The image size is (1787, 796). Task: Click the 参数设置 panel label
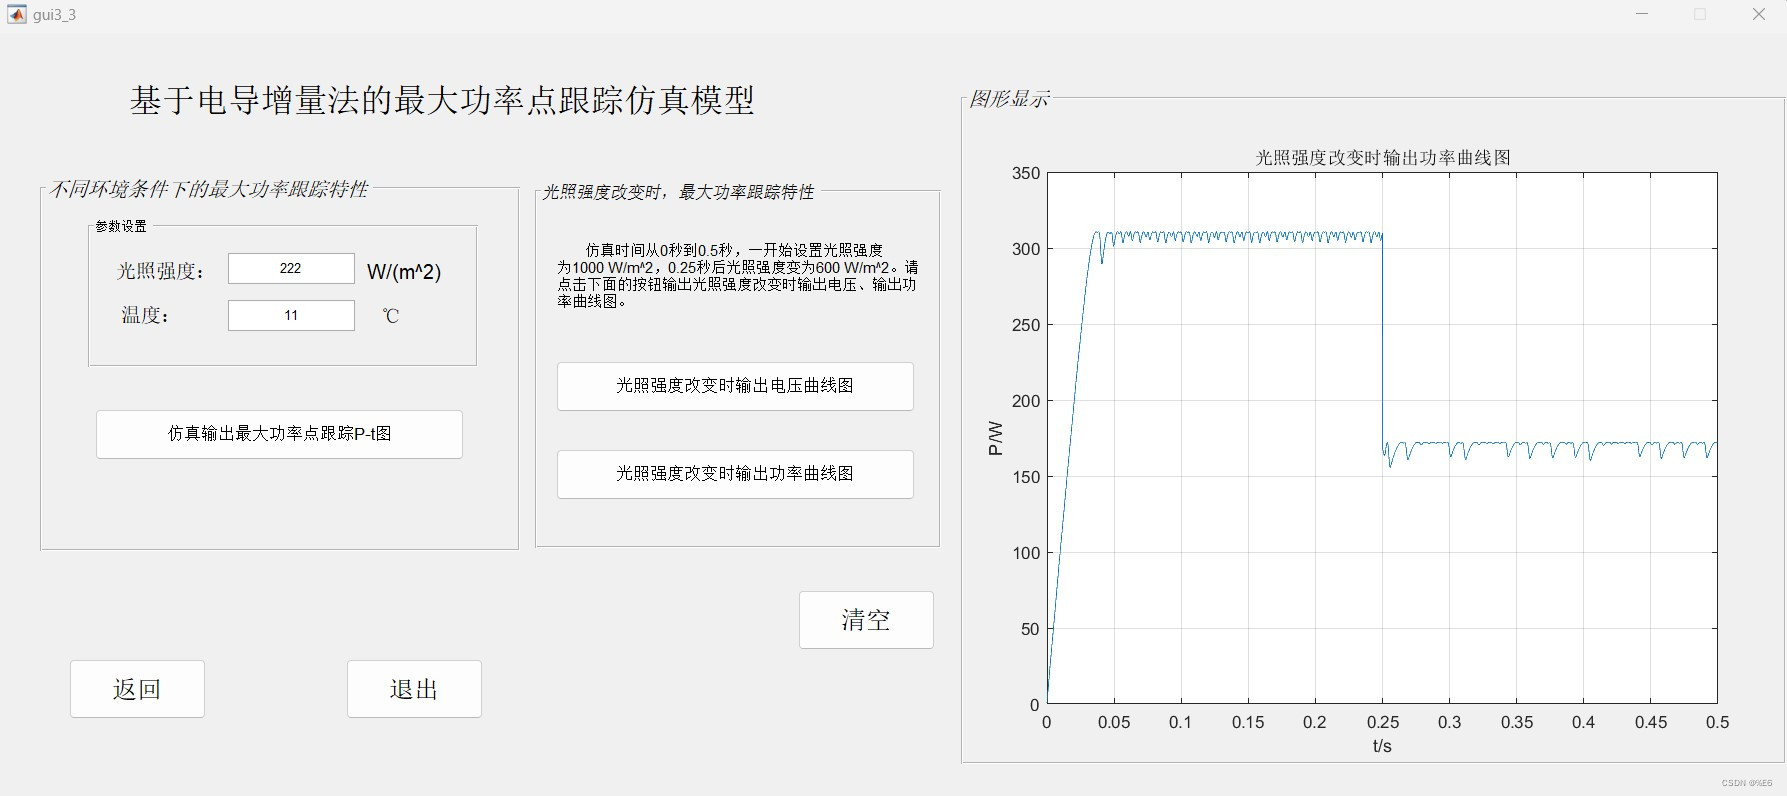121,226
